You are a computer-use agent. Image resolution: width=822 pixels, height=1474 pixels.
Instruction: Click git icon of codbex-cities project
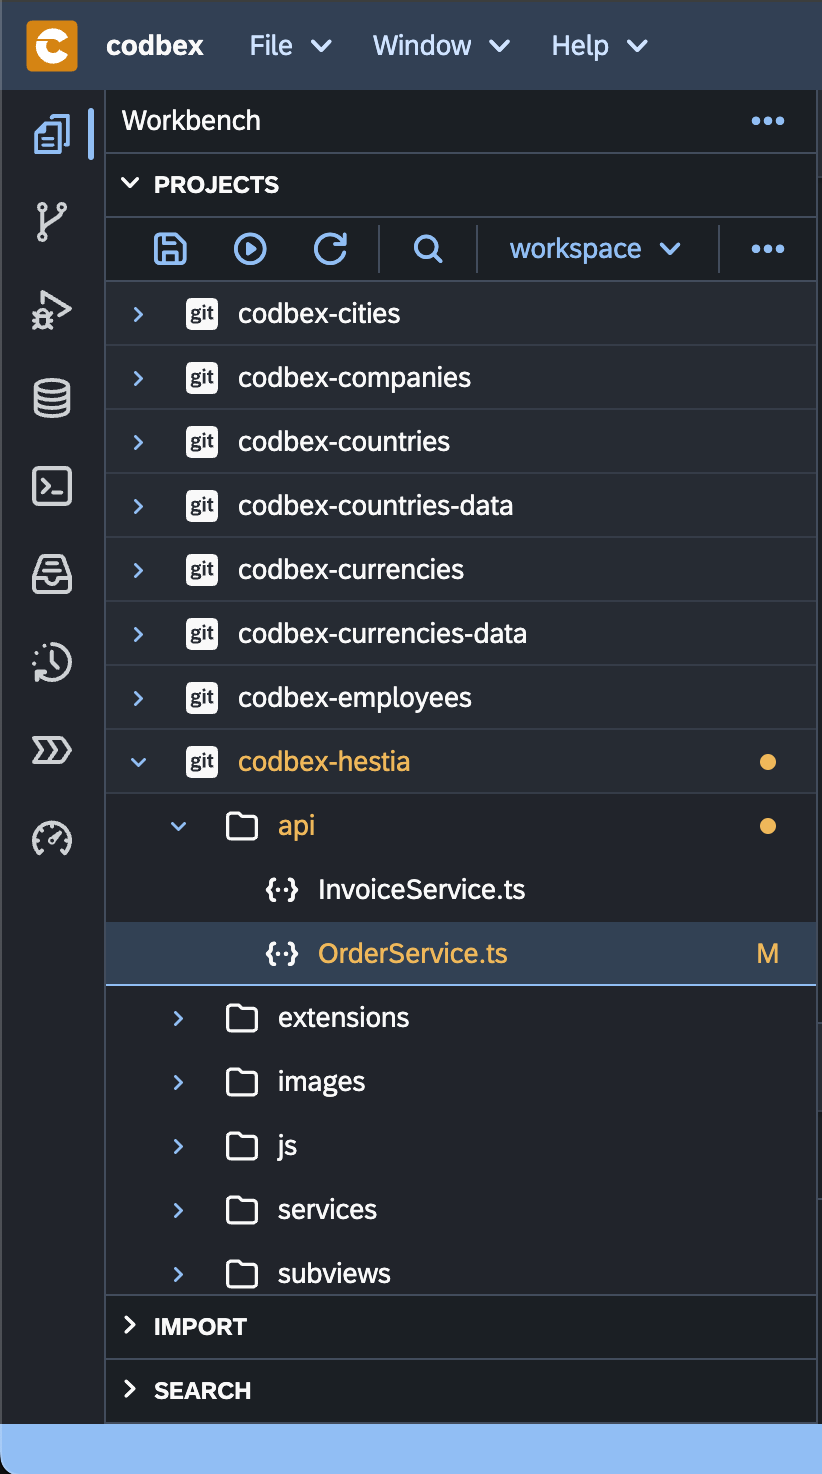[202, 314]
